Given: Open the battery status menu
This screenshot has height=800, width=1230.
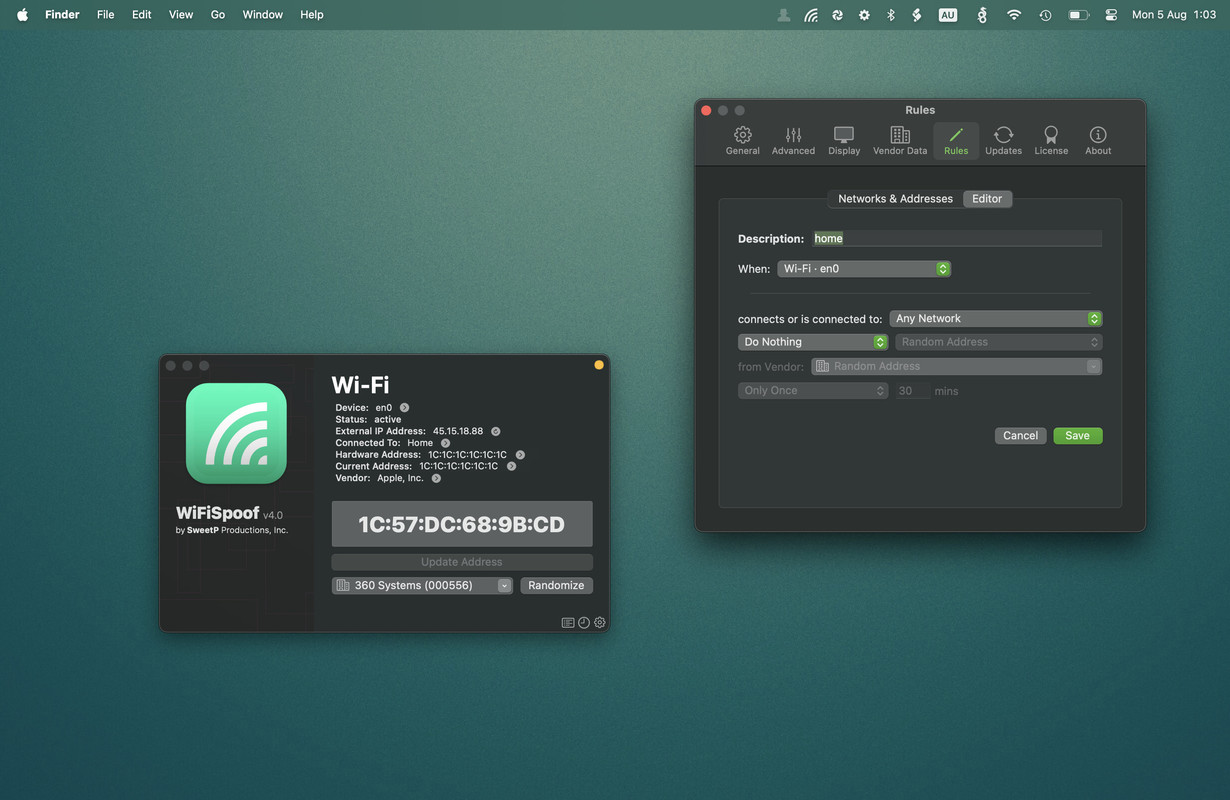Looking at the screenshot, I should 1078,15.
